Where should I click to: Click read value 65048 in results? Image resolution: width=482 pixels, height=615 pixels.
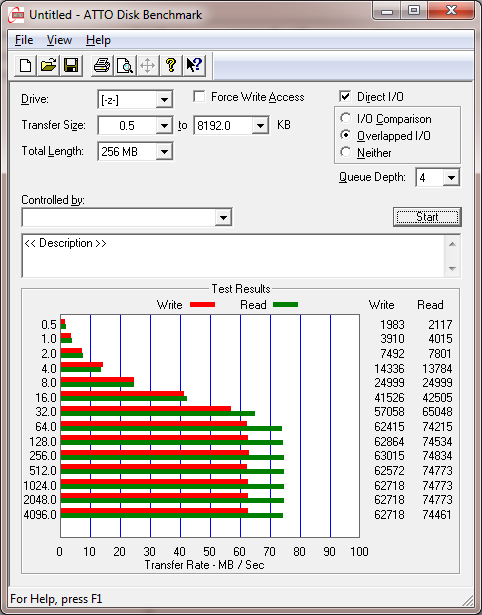coord(437,412)
